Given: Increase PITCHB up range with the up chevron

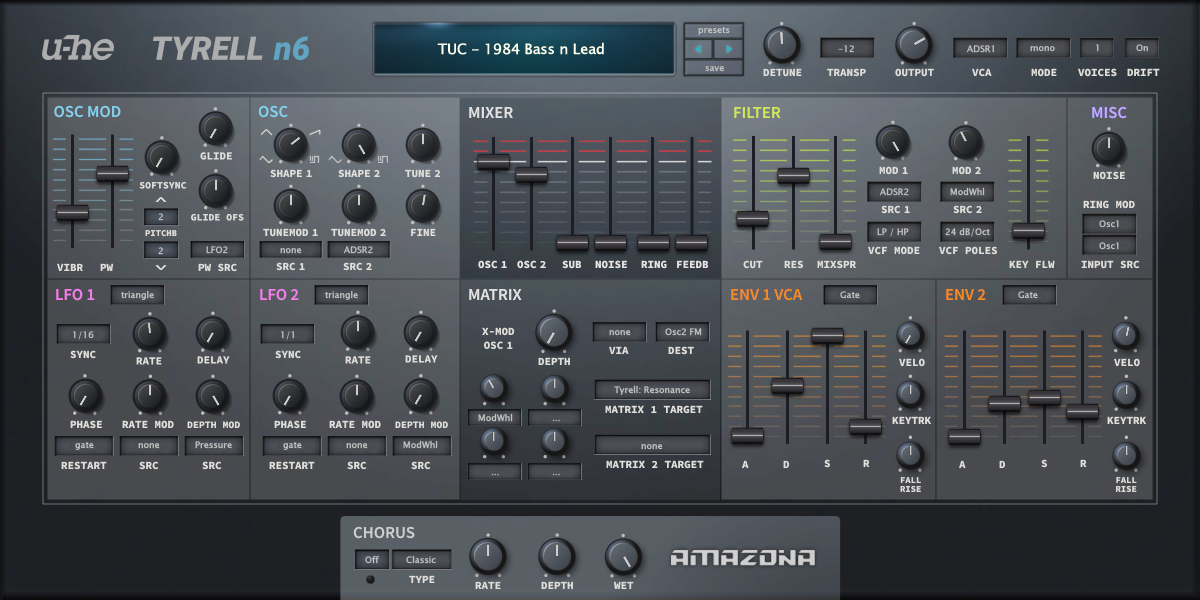Looking at the screenshot, I should 161,200.
